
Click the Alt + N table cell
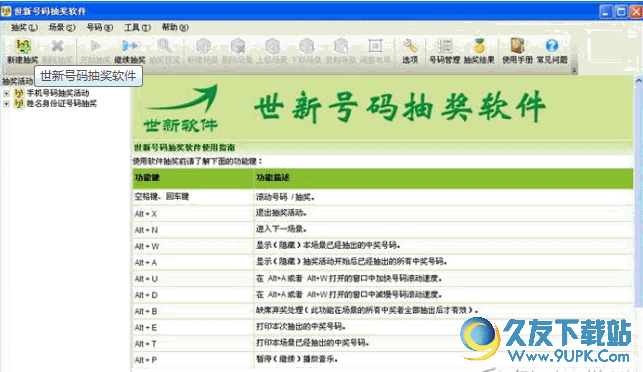pos(193,230)
